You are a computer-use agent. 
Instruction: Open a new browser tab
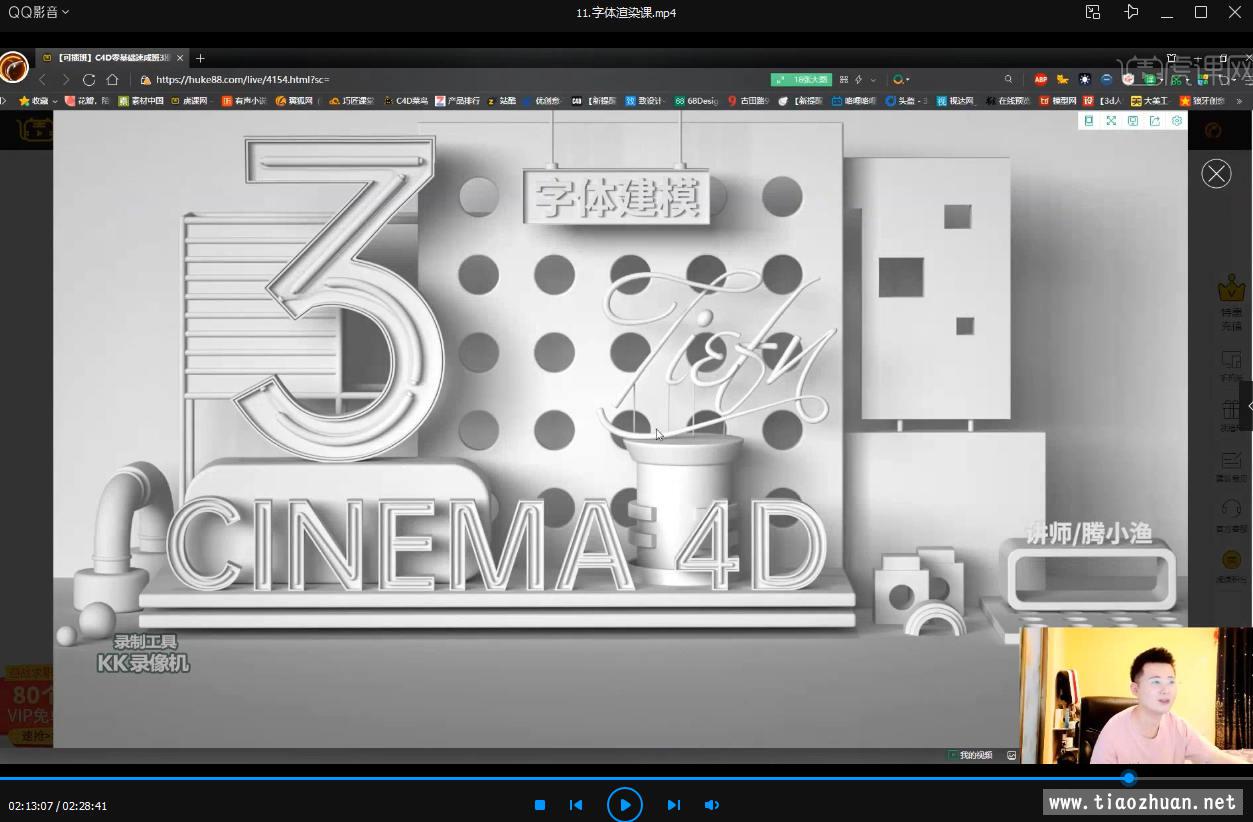tap(200, 58)
